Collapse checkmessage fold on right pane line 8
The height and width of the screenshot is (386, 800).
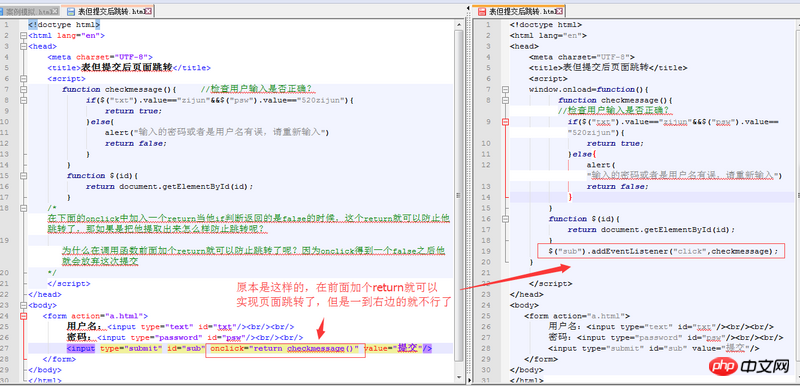(505, 100)
